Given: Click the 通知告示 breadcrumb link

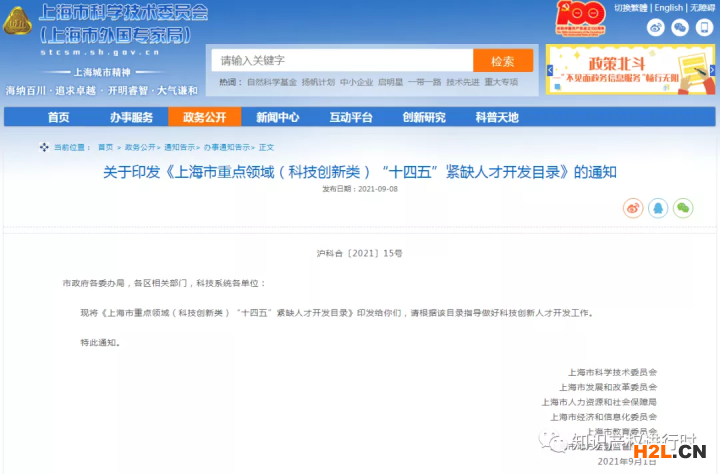Looking at the screenshot, I should point(181,147).
